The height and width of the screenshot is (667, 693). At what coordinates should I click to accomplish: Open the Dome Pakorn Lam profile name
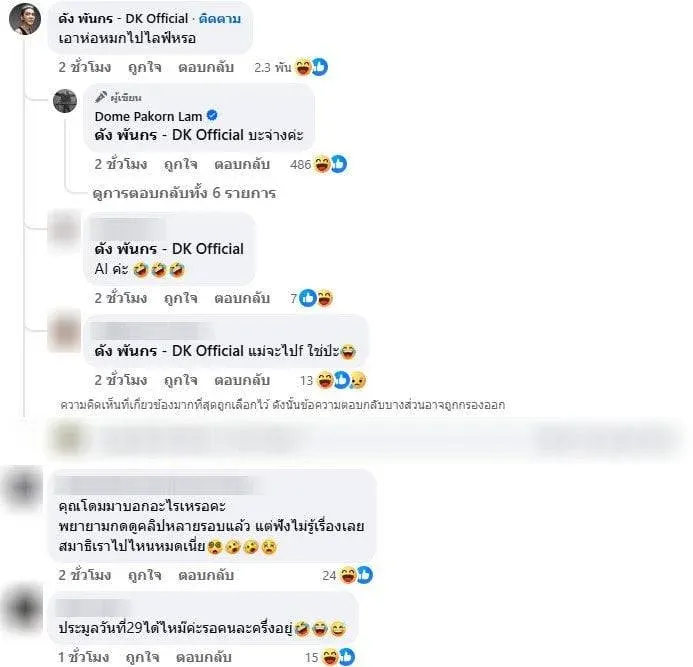click(148, 116)
